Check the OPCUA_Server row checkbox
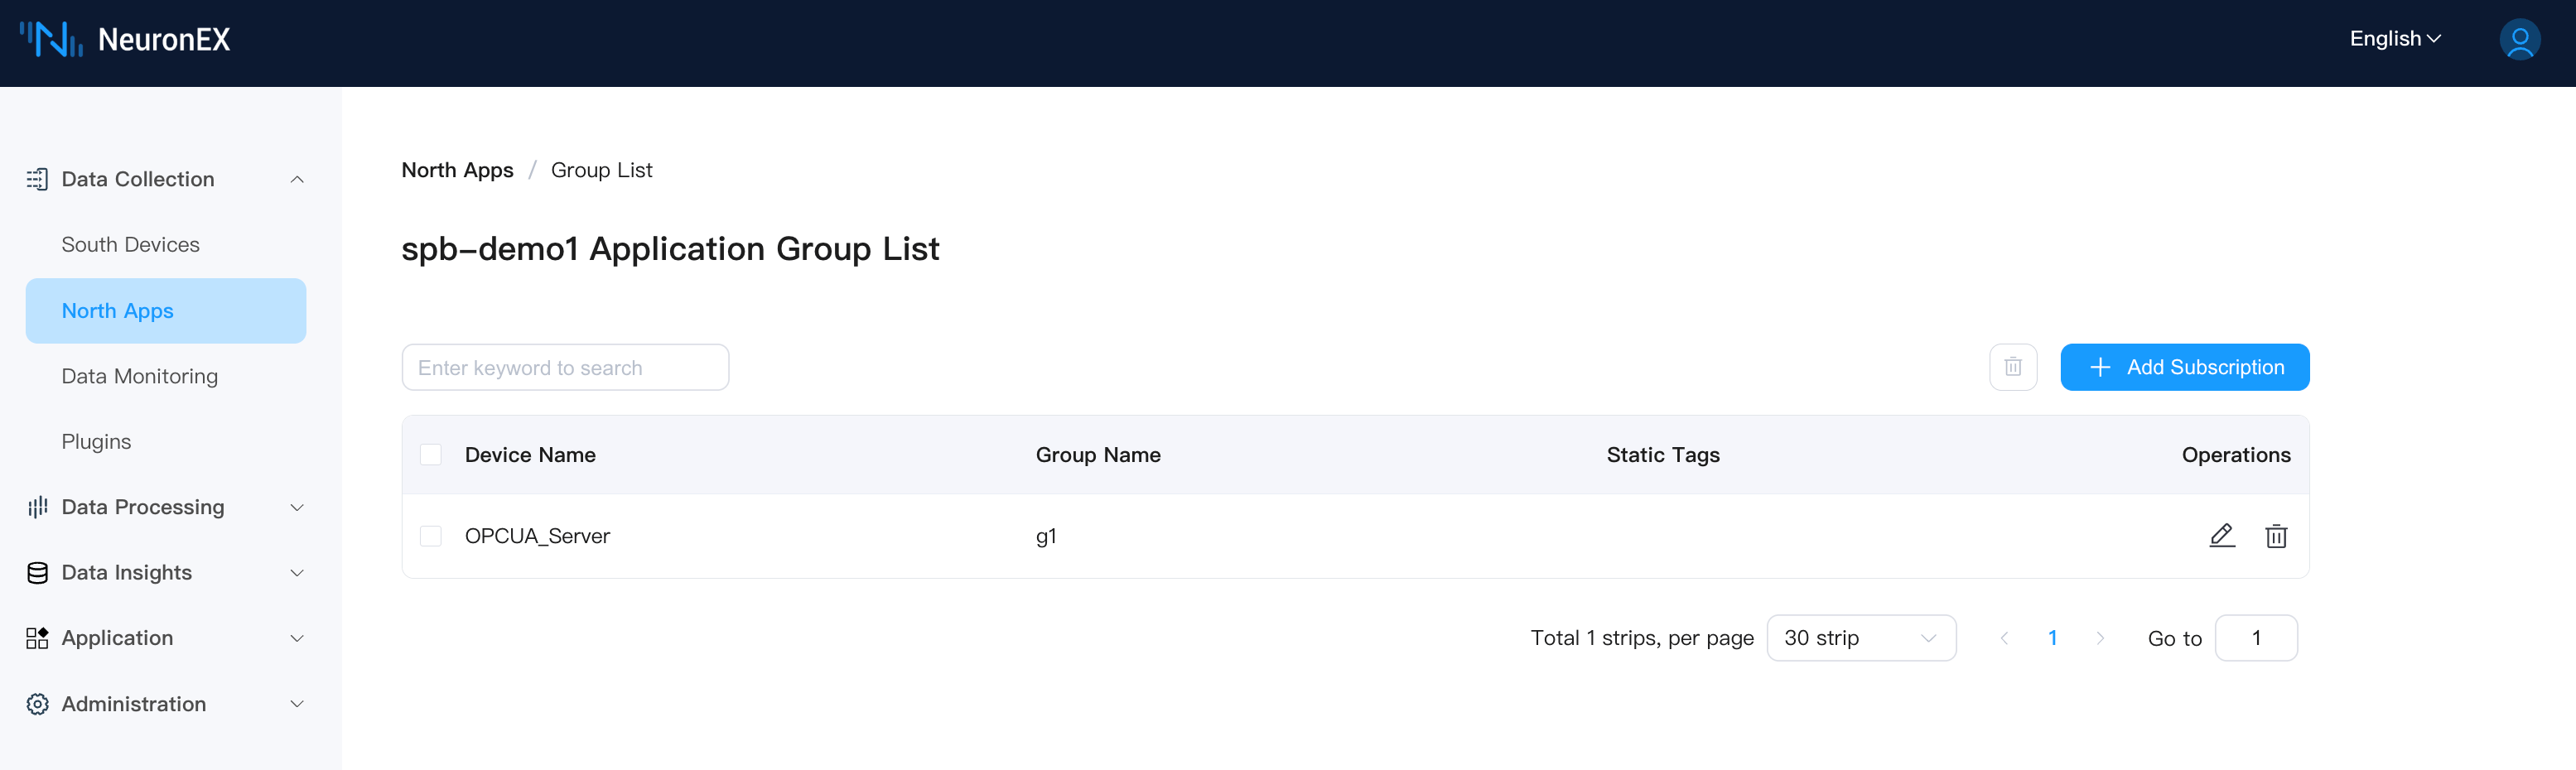Viewport: 2576px width, 770px height. pos(431,536)
